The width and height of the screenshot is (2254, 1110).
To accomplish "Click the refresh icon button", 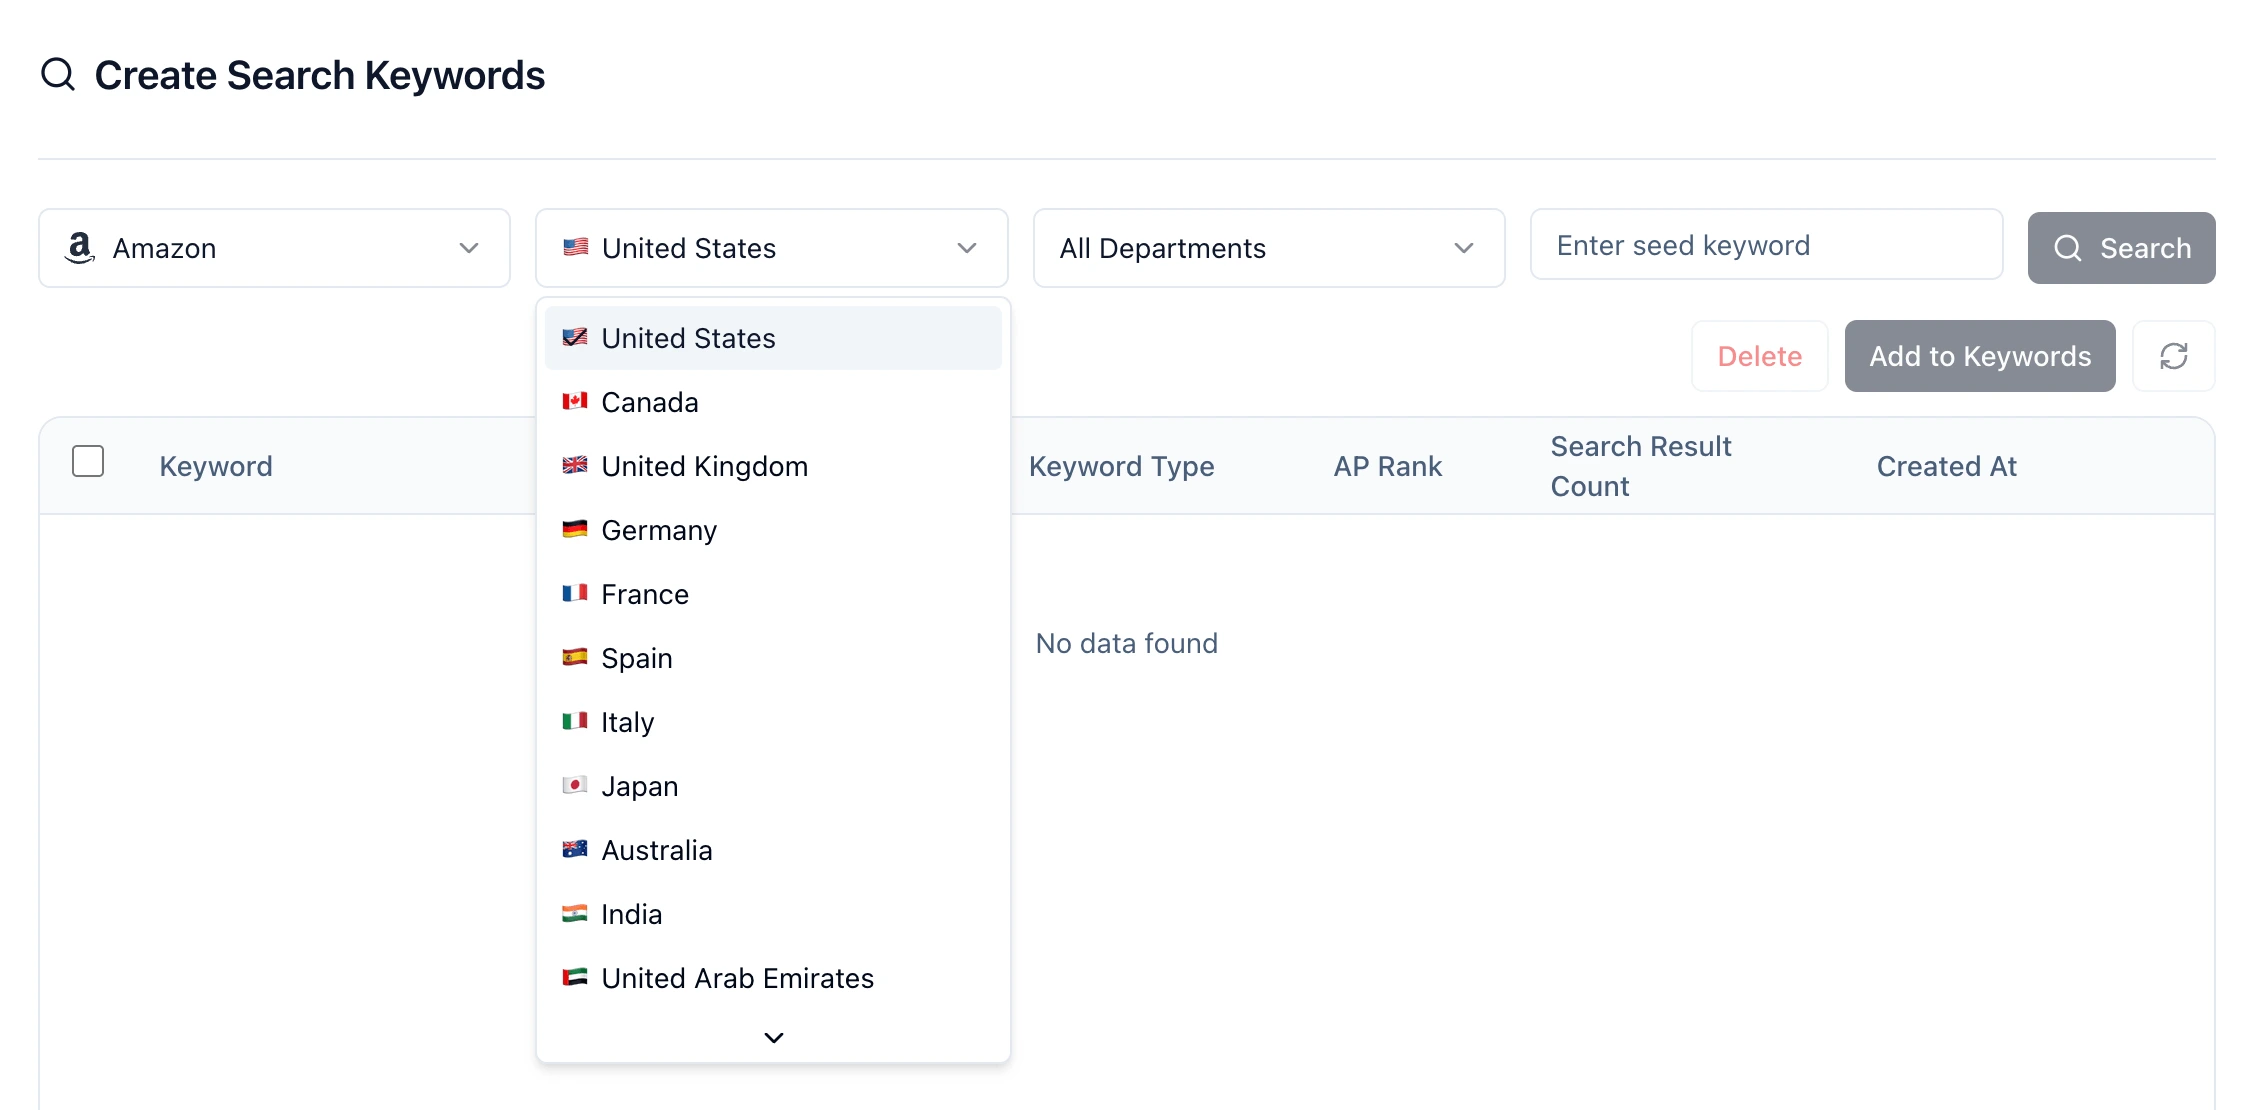I will (x=2173, y=356).
